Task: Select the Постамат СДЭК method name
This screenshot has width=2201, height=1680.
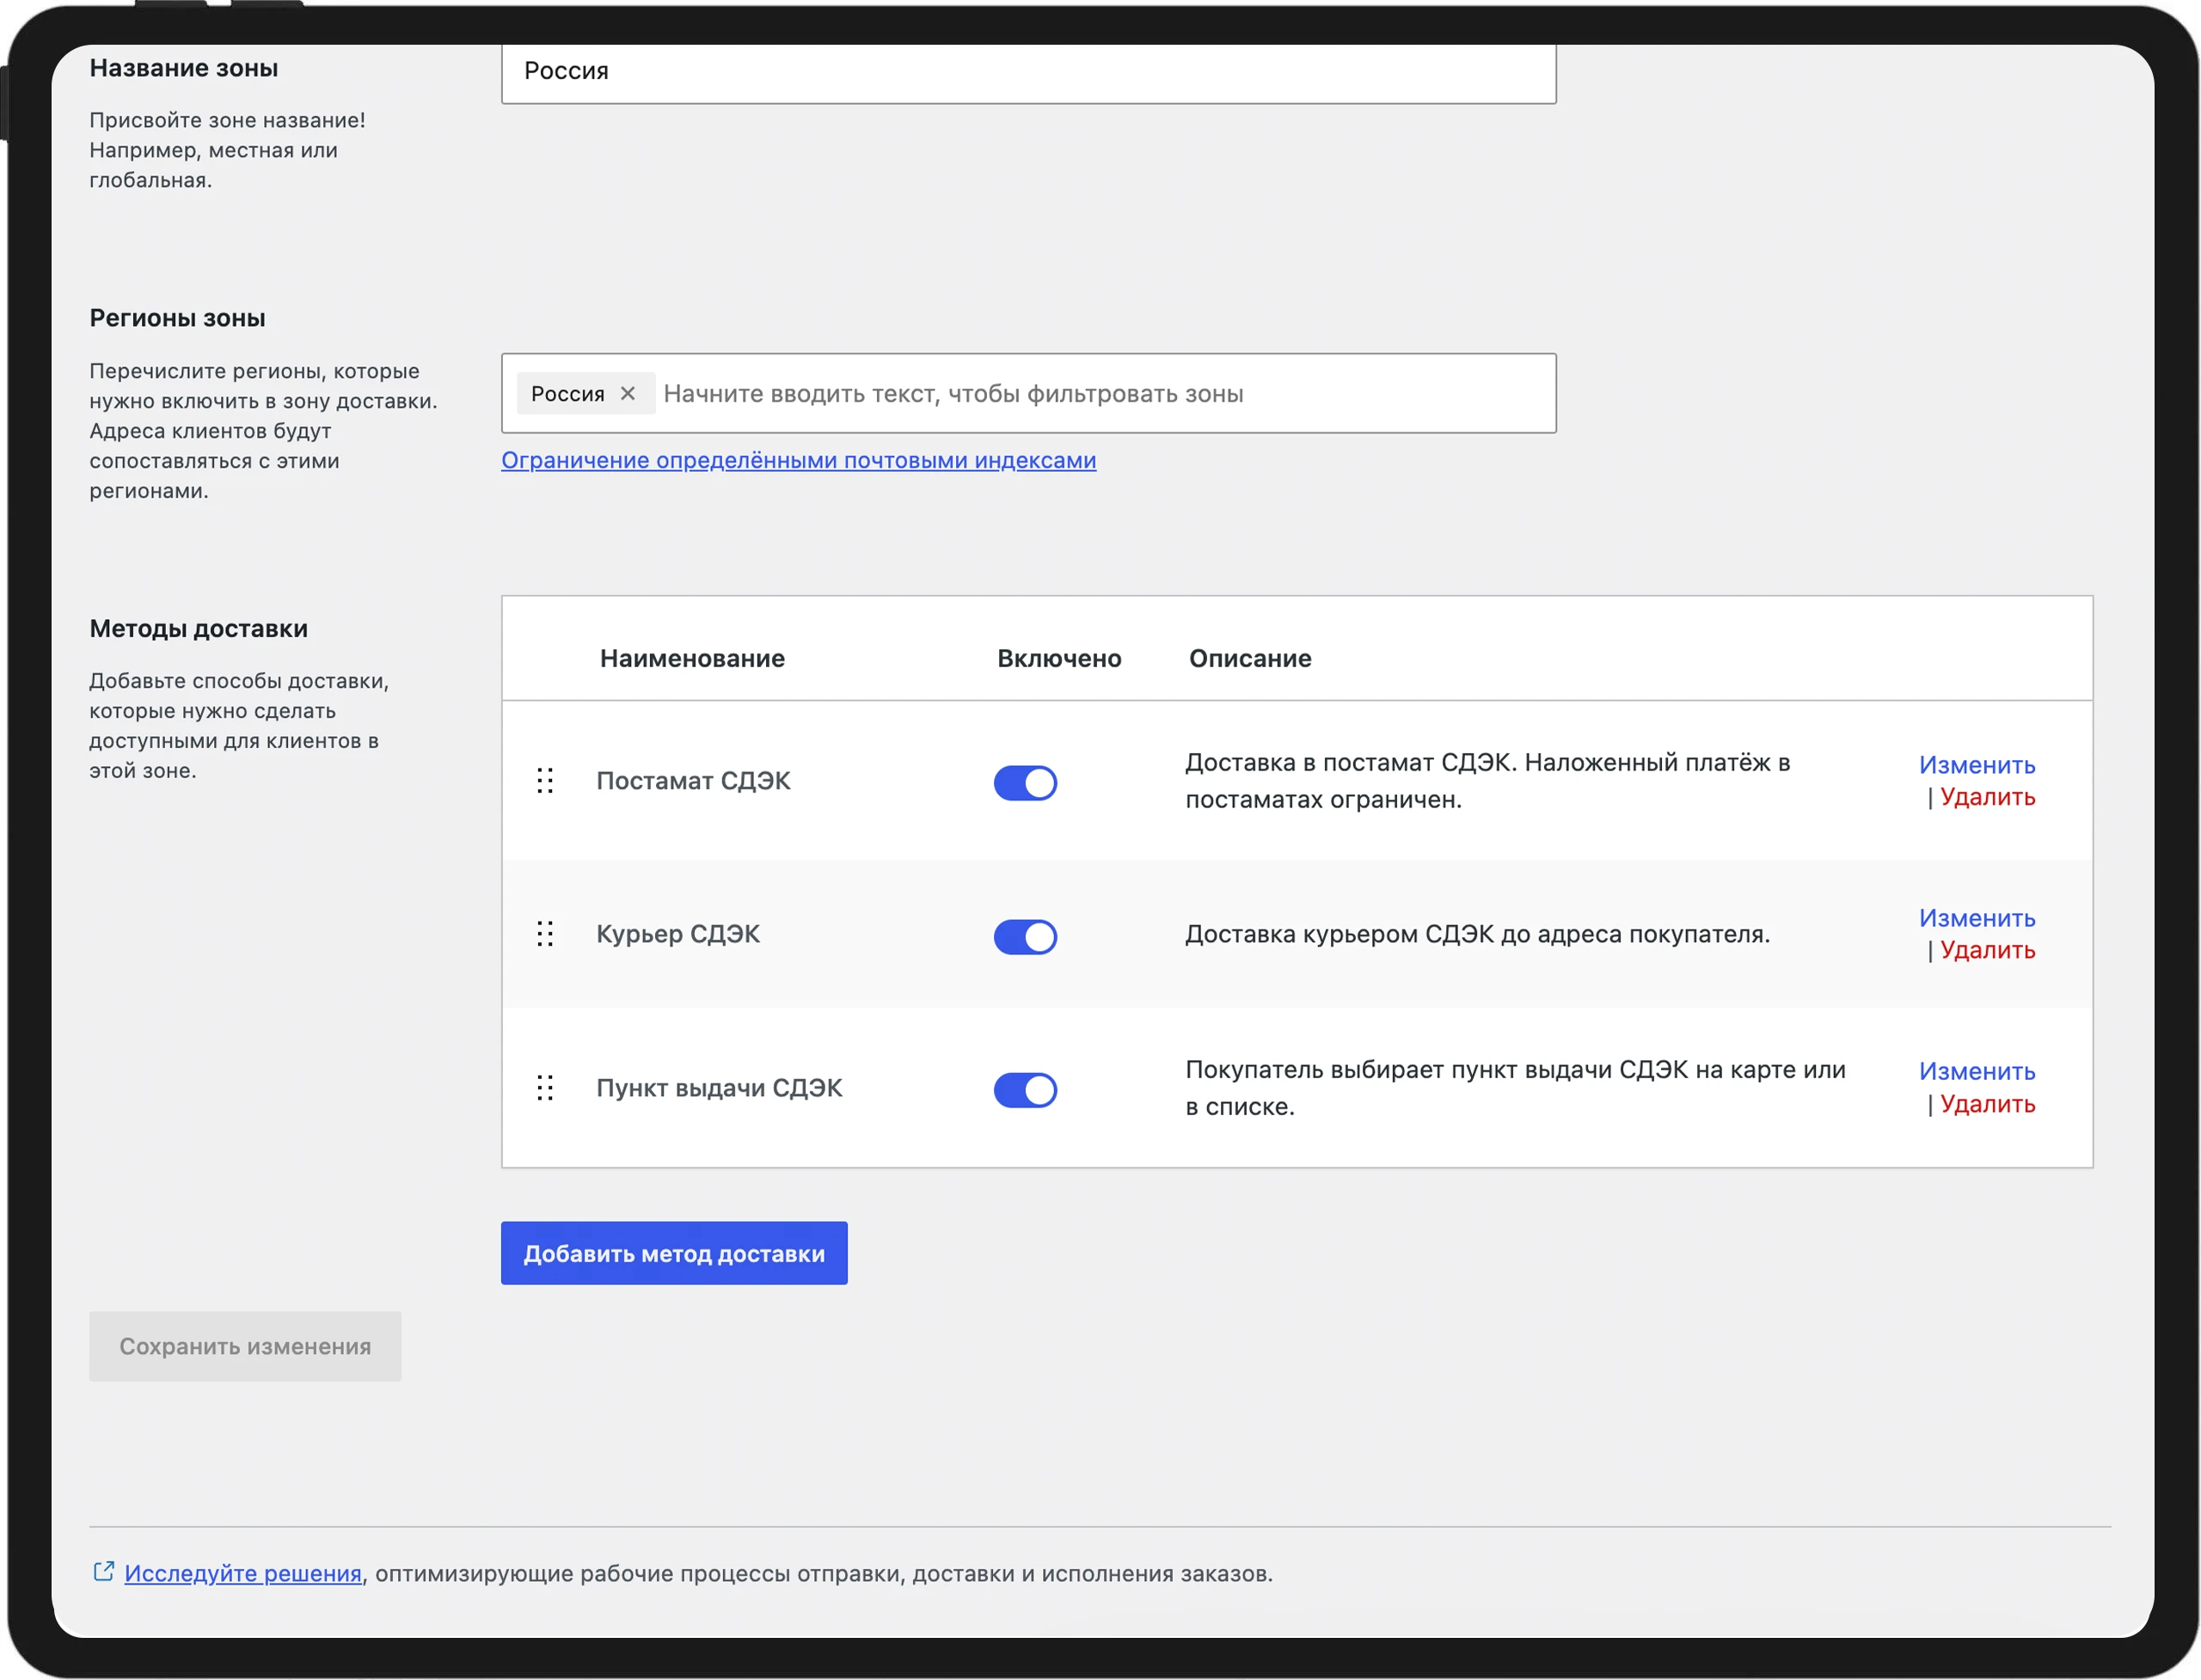Action: tap(693, 781)
